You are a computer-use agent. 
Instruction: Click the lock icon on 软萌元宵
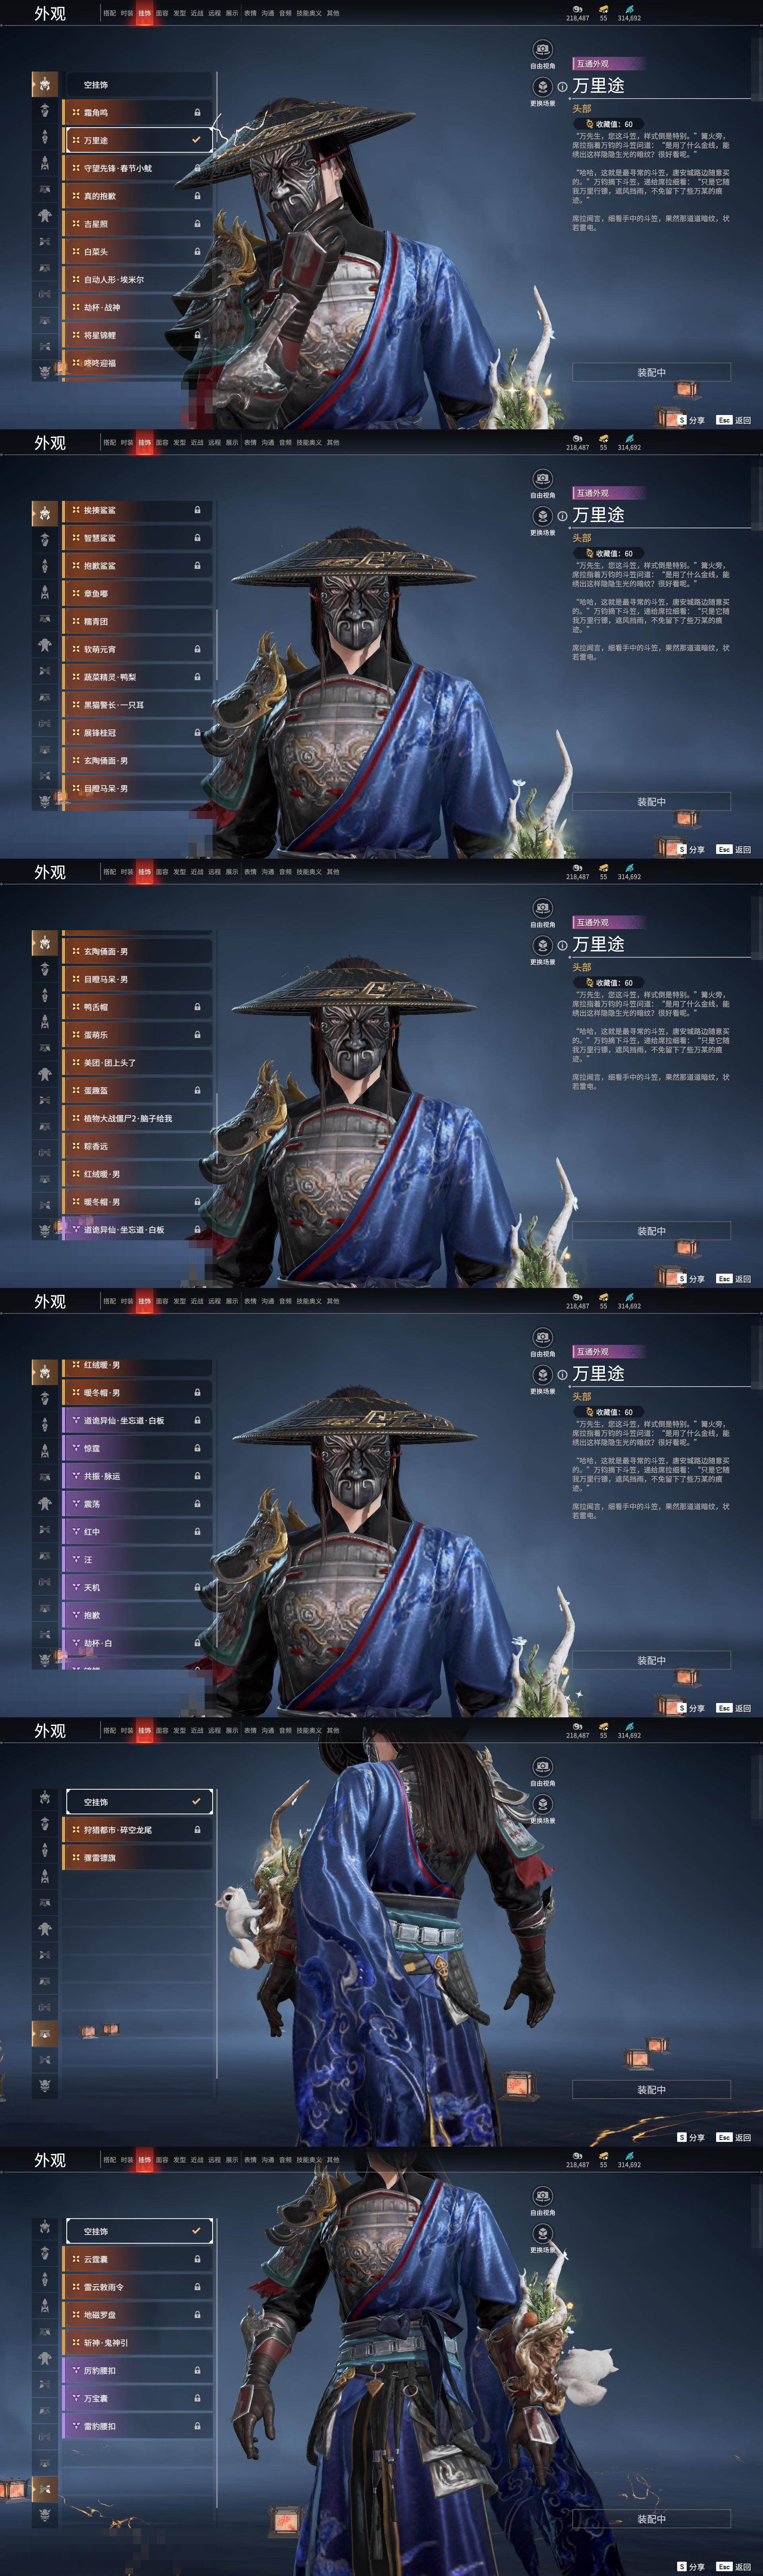pos(197,649)
